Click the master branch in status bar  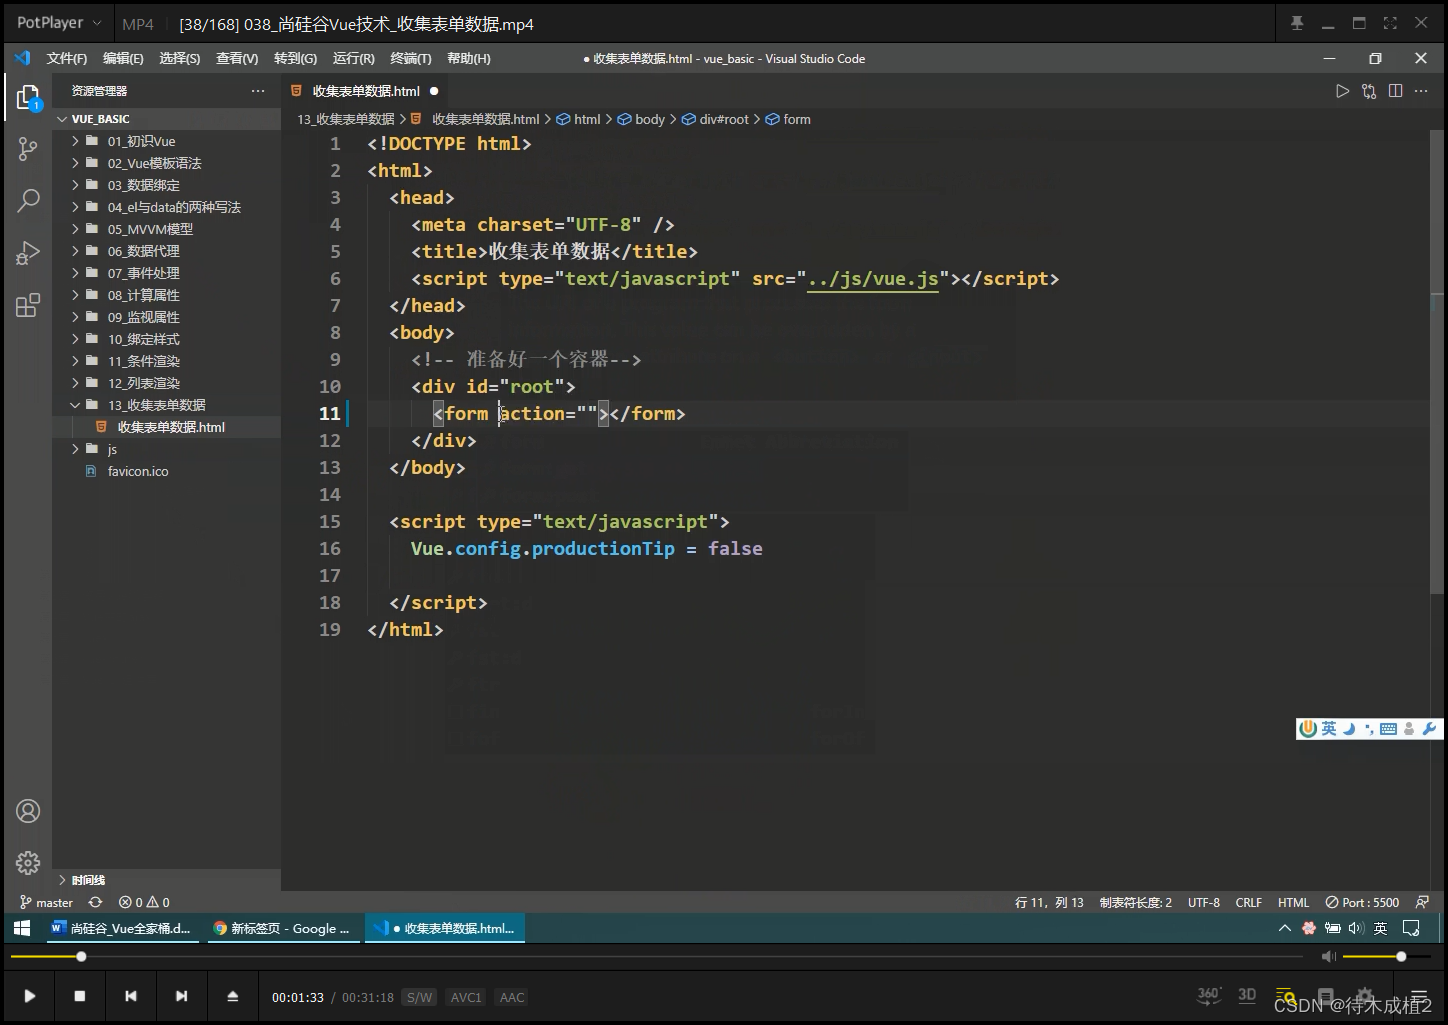coord(46,902)
